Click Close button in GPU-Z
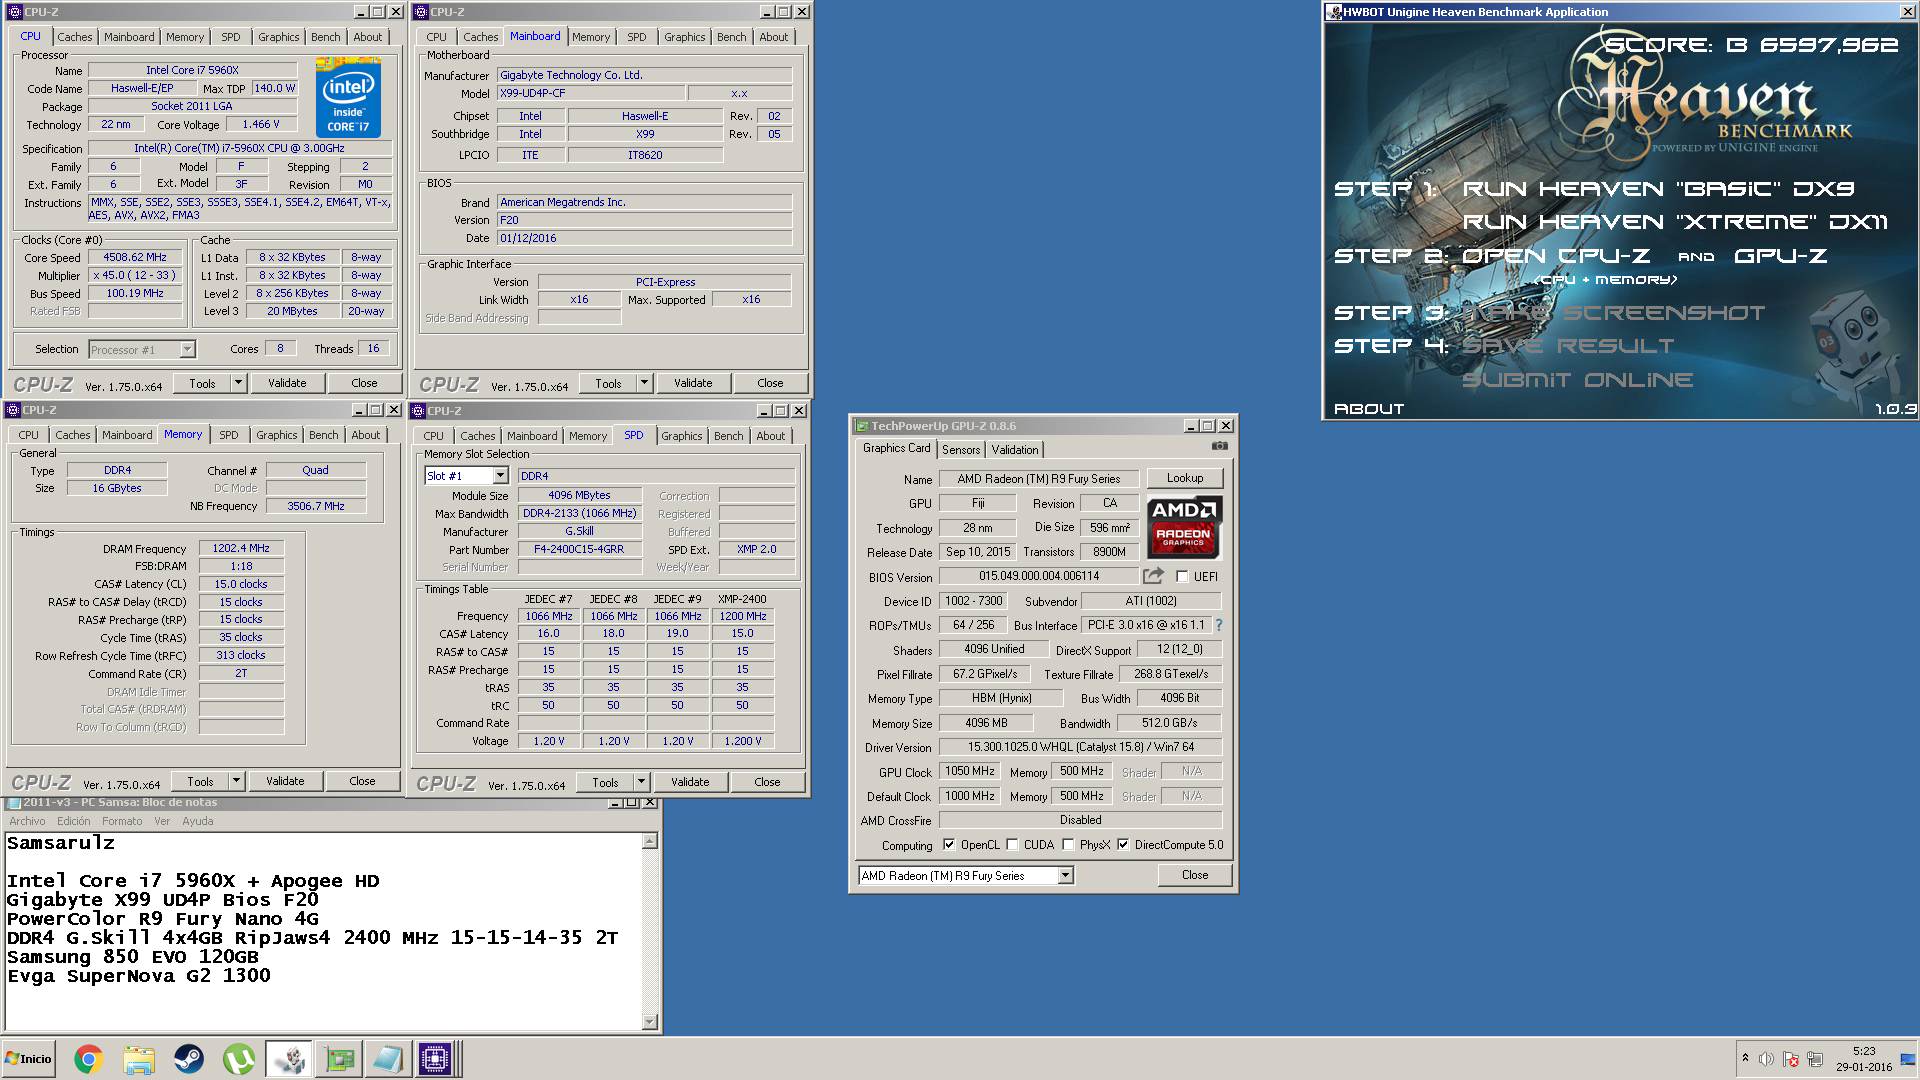 pos(1195,875)
